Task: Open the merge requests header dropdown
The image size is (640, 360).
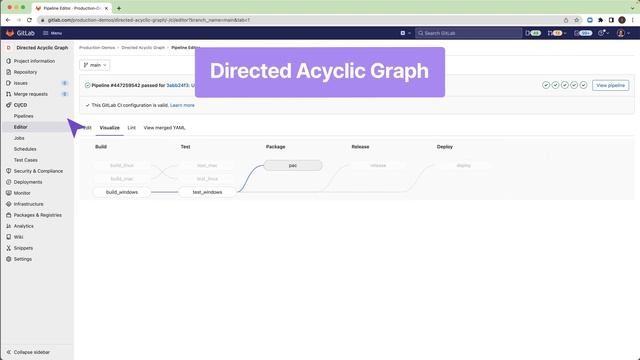Action: (x=557, y=33)
